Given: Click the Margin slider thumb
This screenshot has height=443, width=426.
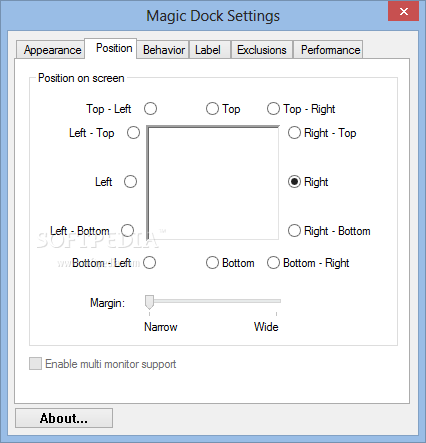Looking at the screenshot, I should pos(149,302).
